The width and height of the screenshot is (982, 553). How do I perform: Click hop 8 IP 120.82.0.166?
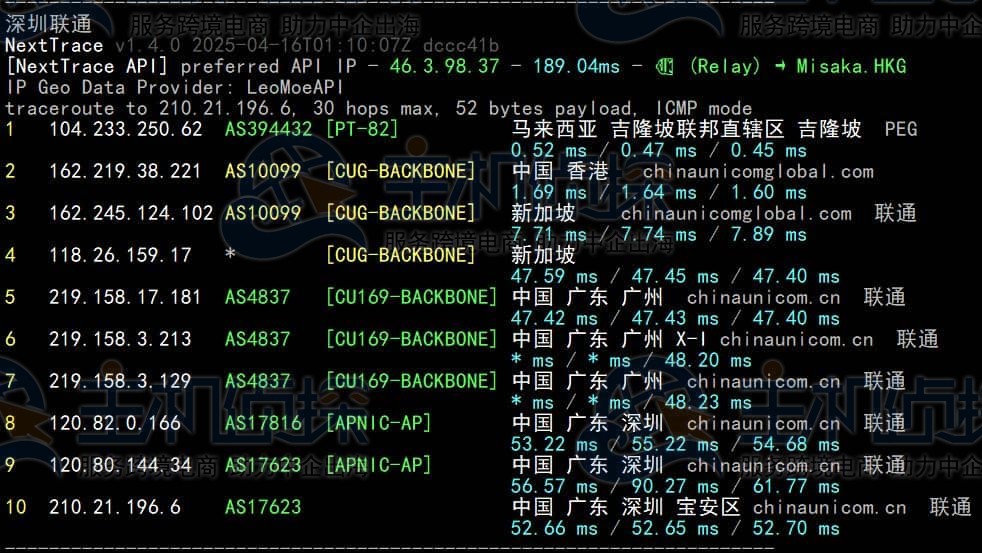point(115,423)
